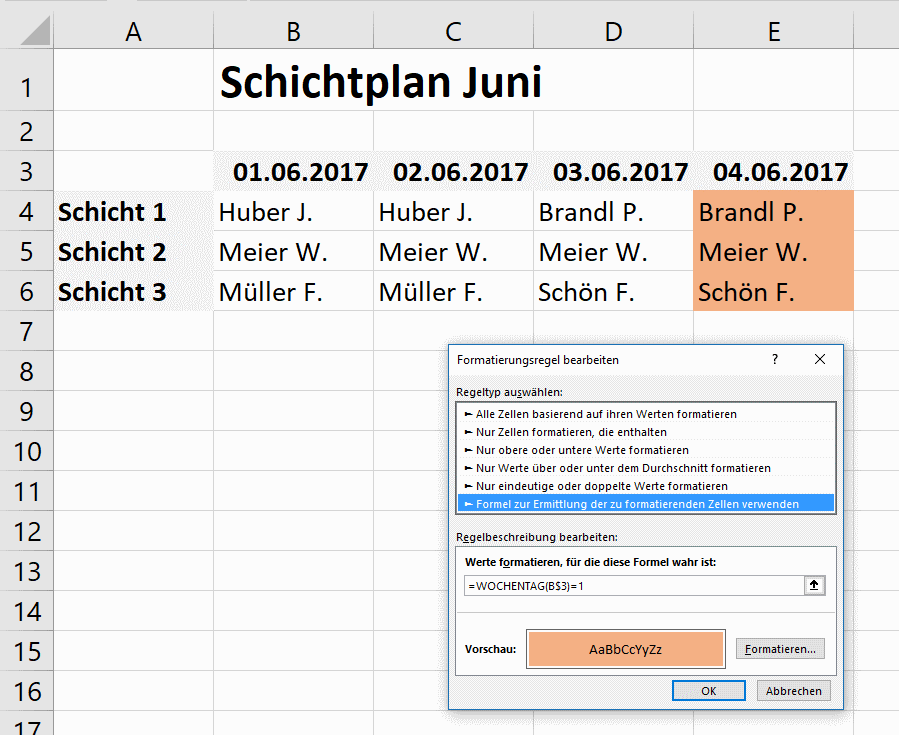Click Schön F. in column D

tap(613, 292)
